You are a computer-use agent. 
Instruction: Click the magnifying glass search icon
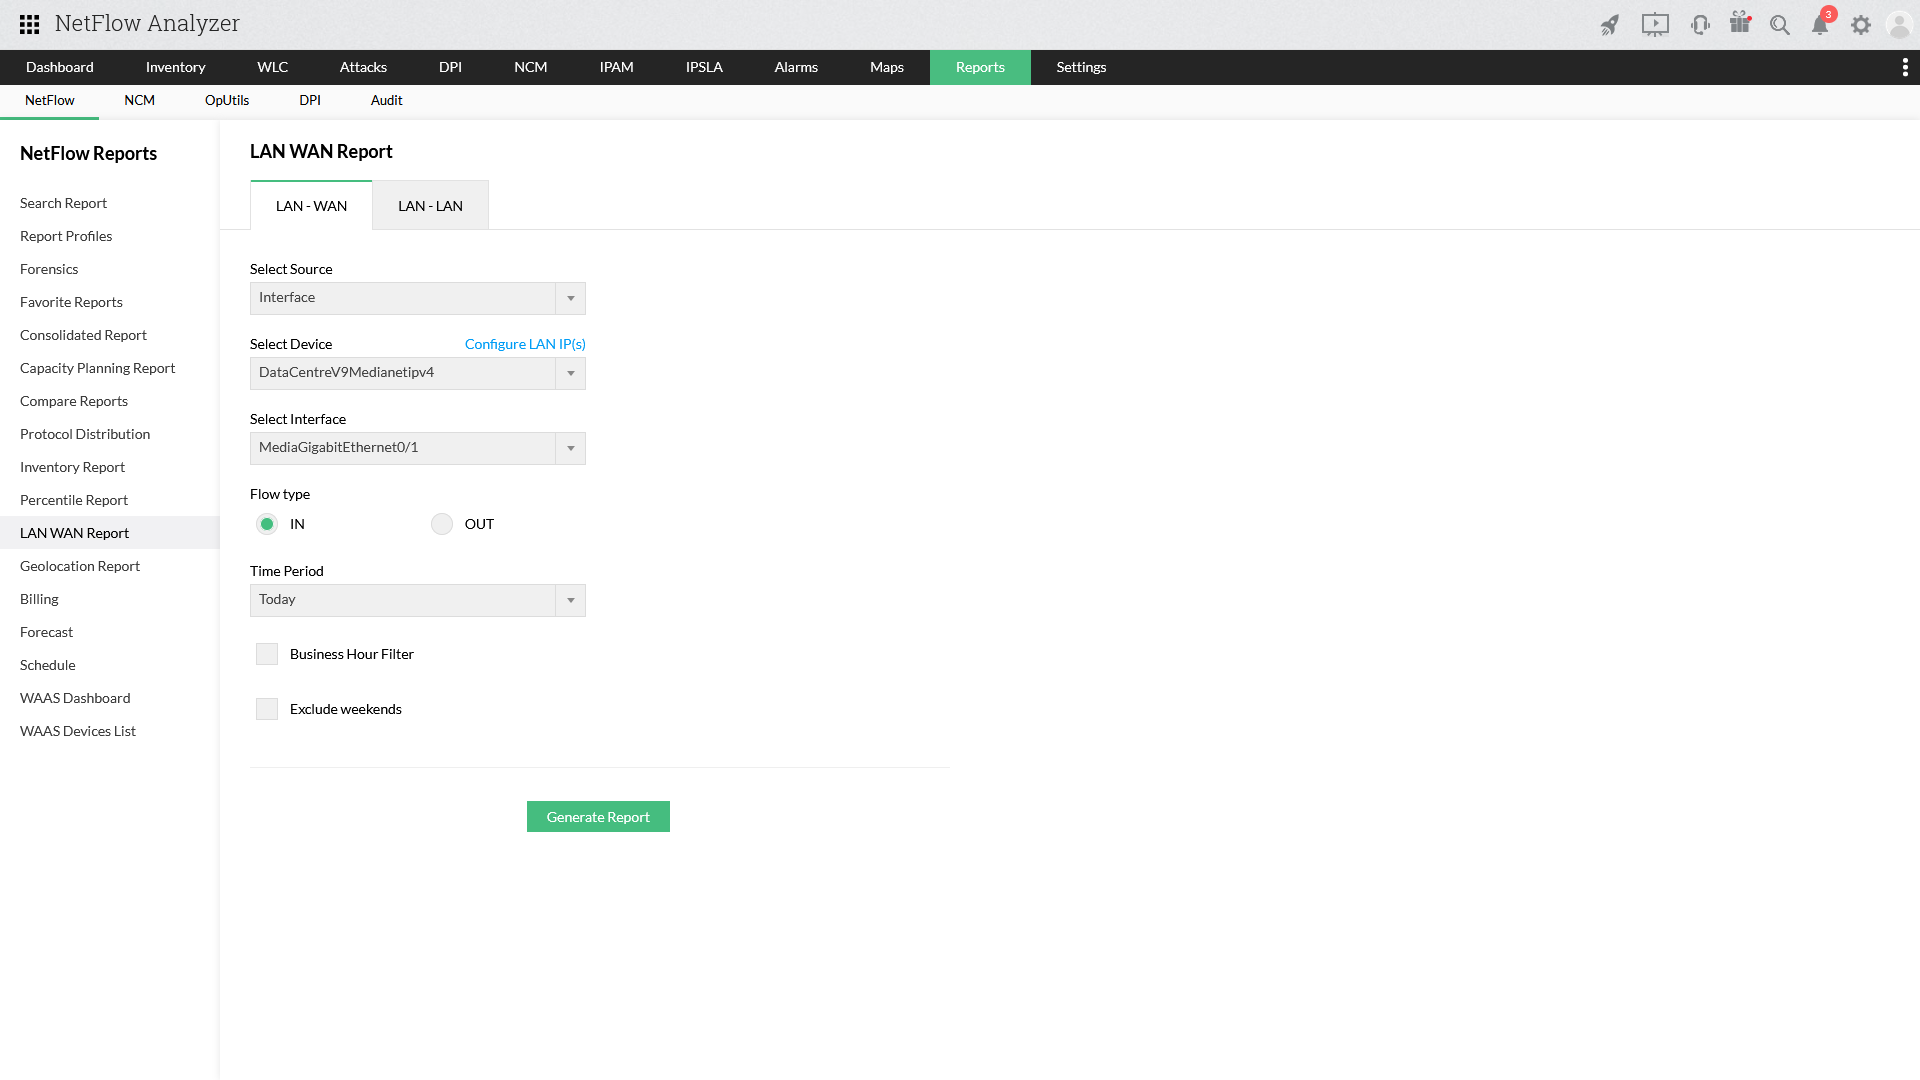pos(1780,25)
